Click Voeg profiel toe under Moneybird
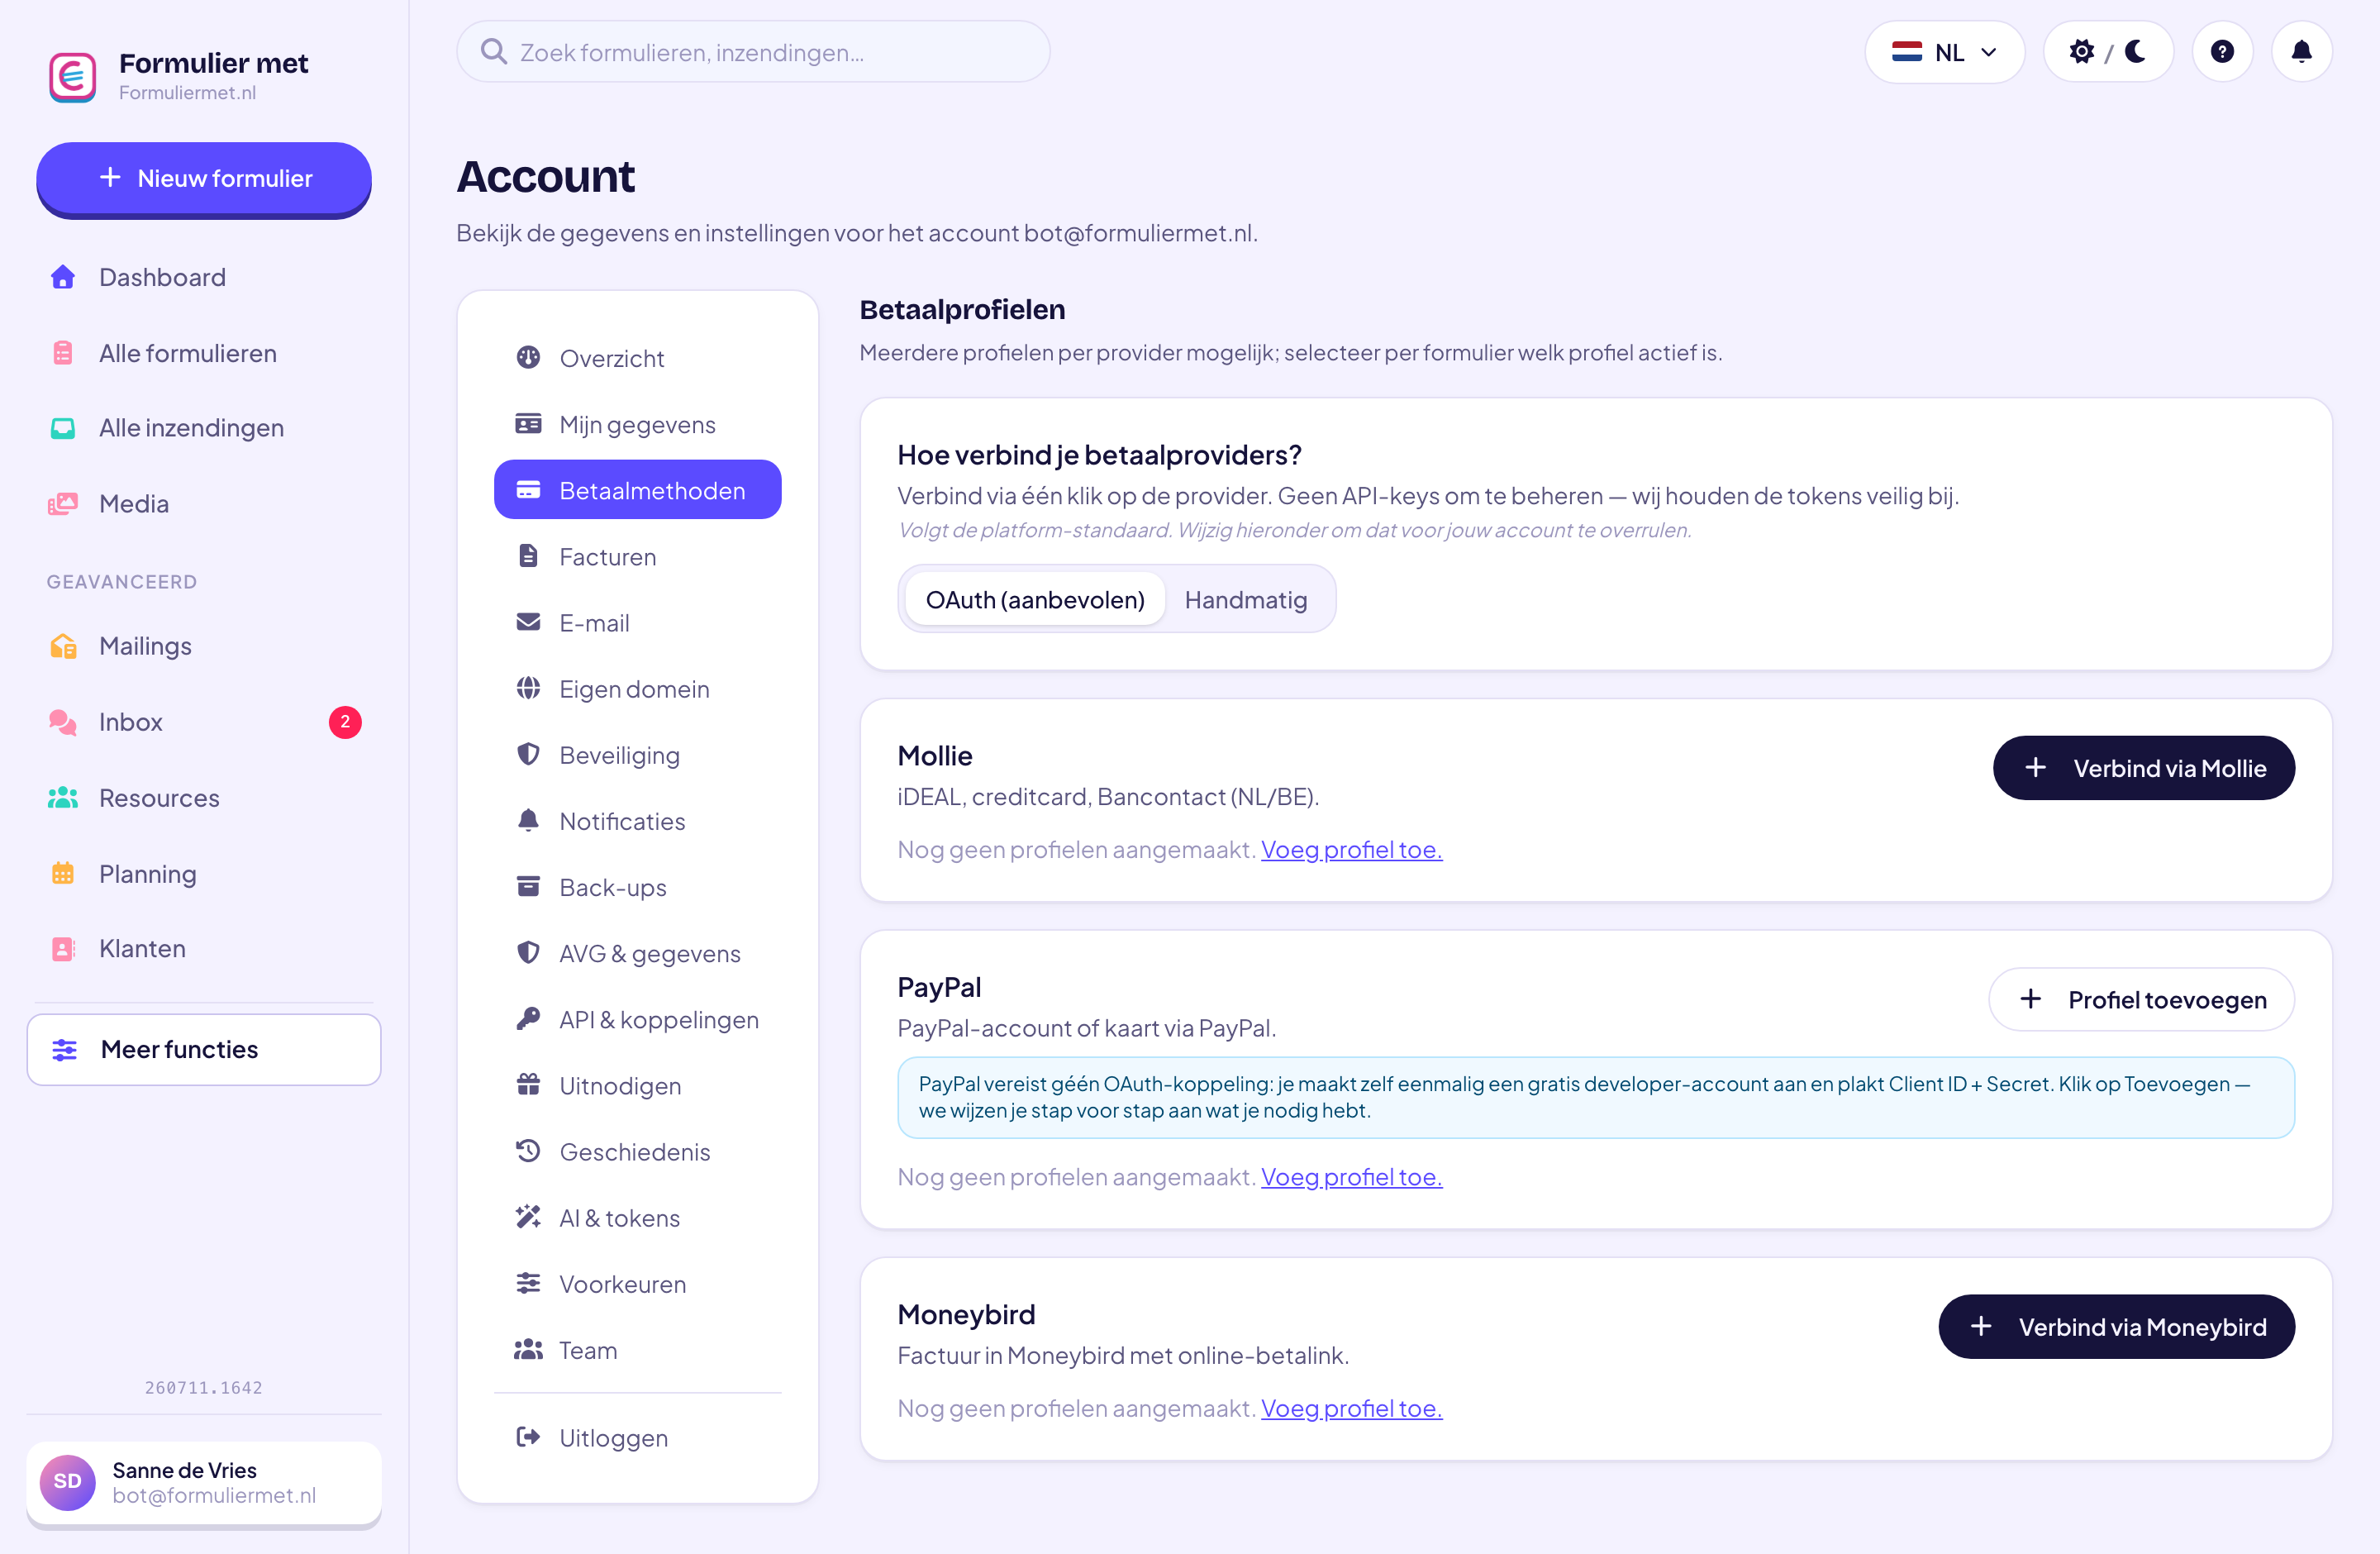The width and height of the screenshot is (2380, 1554). pyautogui.click(x=1351, y=1408)
